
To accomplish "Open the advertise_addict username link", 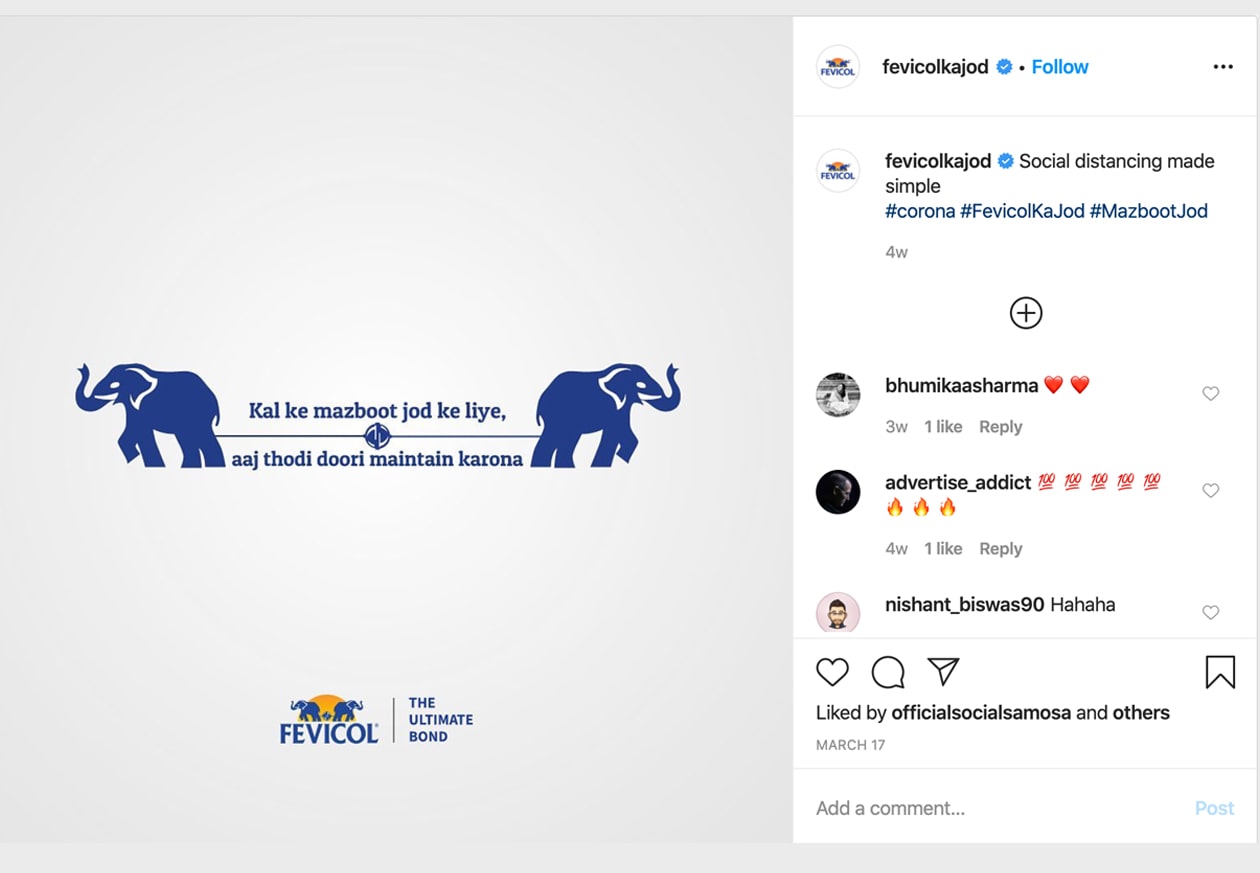I will point(958,482).
